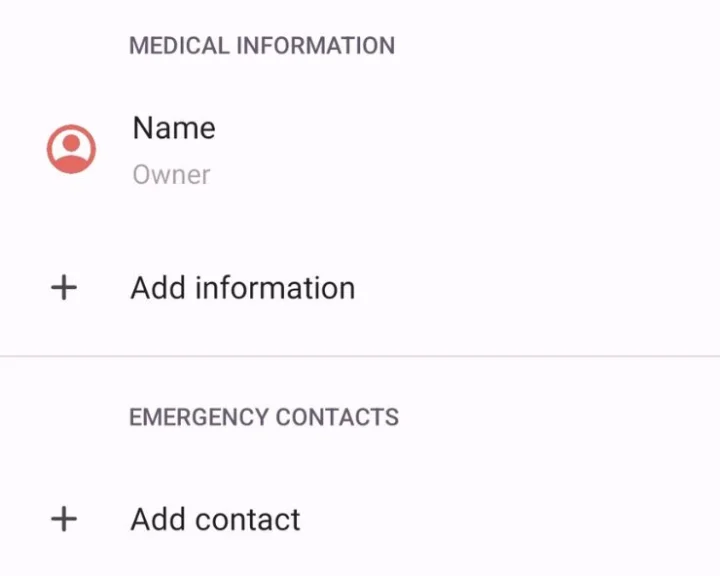Image resolution: width=720 pixels, height=576 pixels.
Task: Tap the MEDICAL INFORMATION section header
Action: tap(262, 46)
